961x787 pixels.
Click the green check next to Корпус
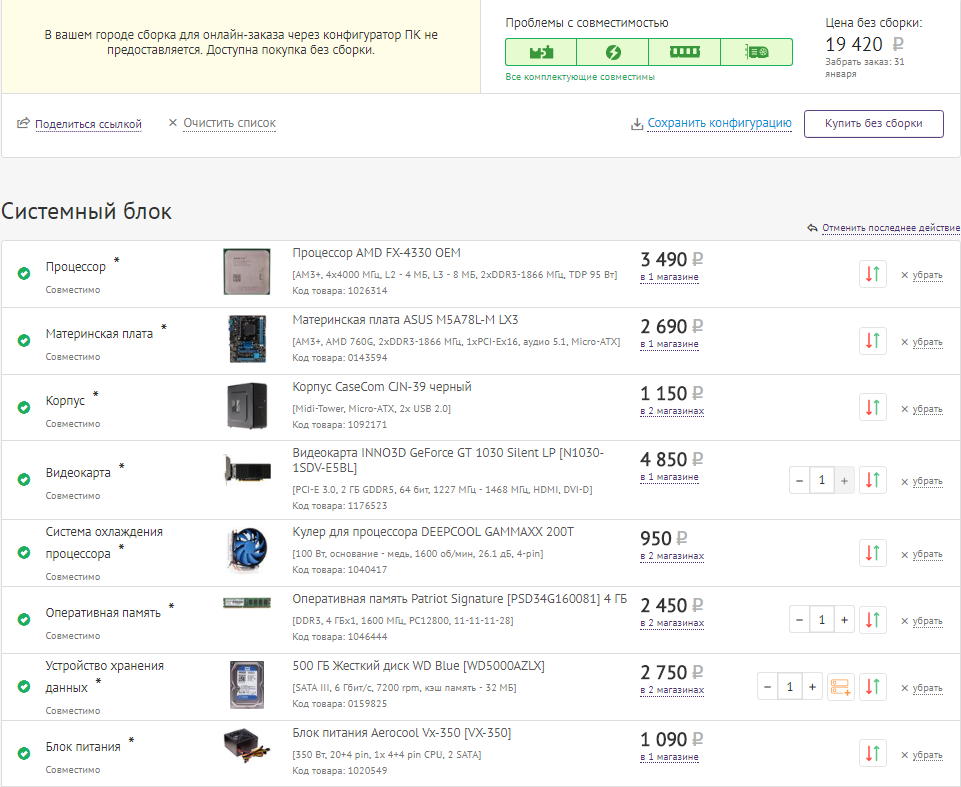pyautogui.click(x=24, y=407)
